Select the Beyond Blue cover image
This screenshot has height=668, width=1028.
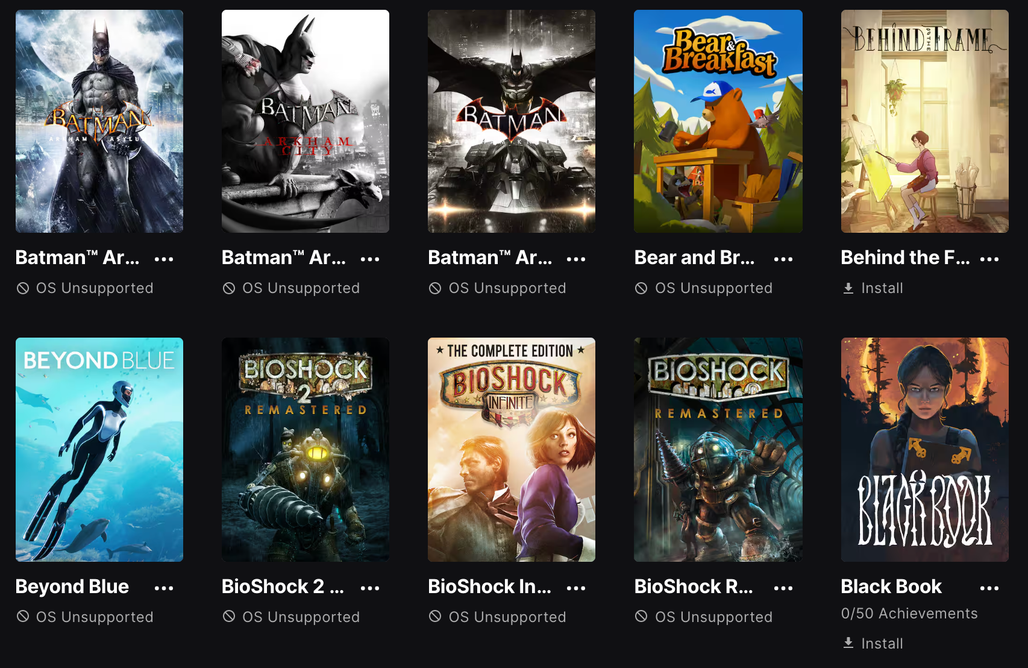click(99, 450)
